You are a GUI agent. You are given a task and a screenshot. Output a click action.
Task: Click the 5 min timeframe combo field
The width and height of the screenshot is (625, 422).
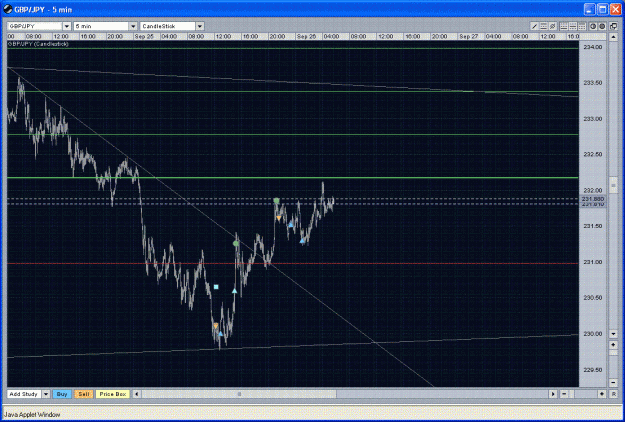pos(102,26)
